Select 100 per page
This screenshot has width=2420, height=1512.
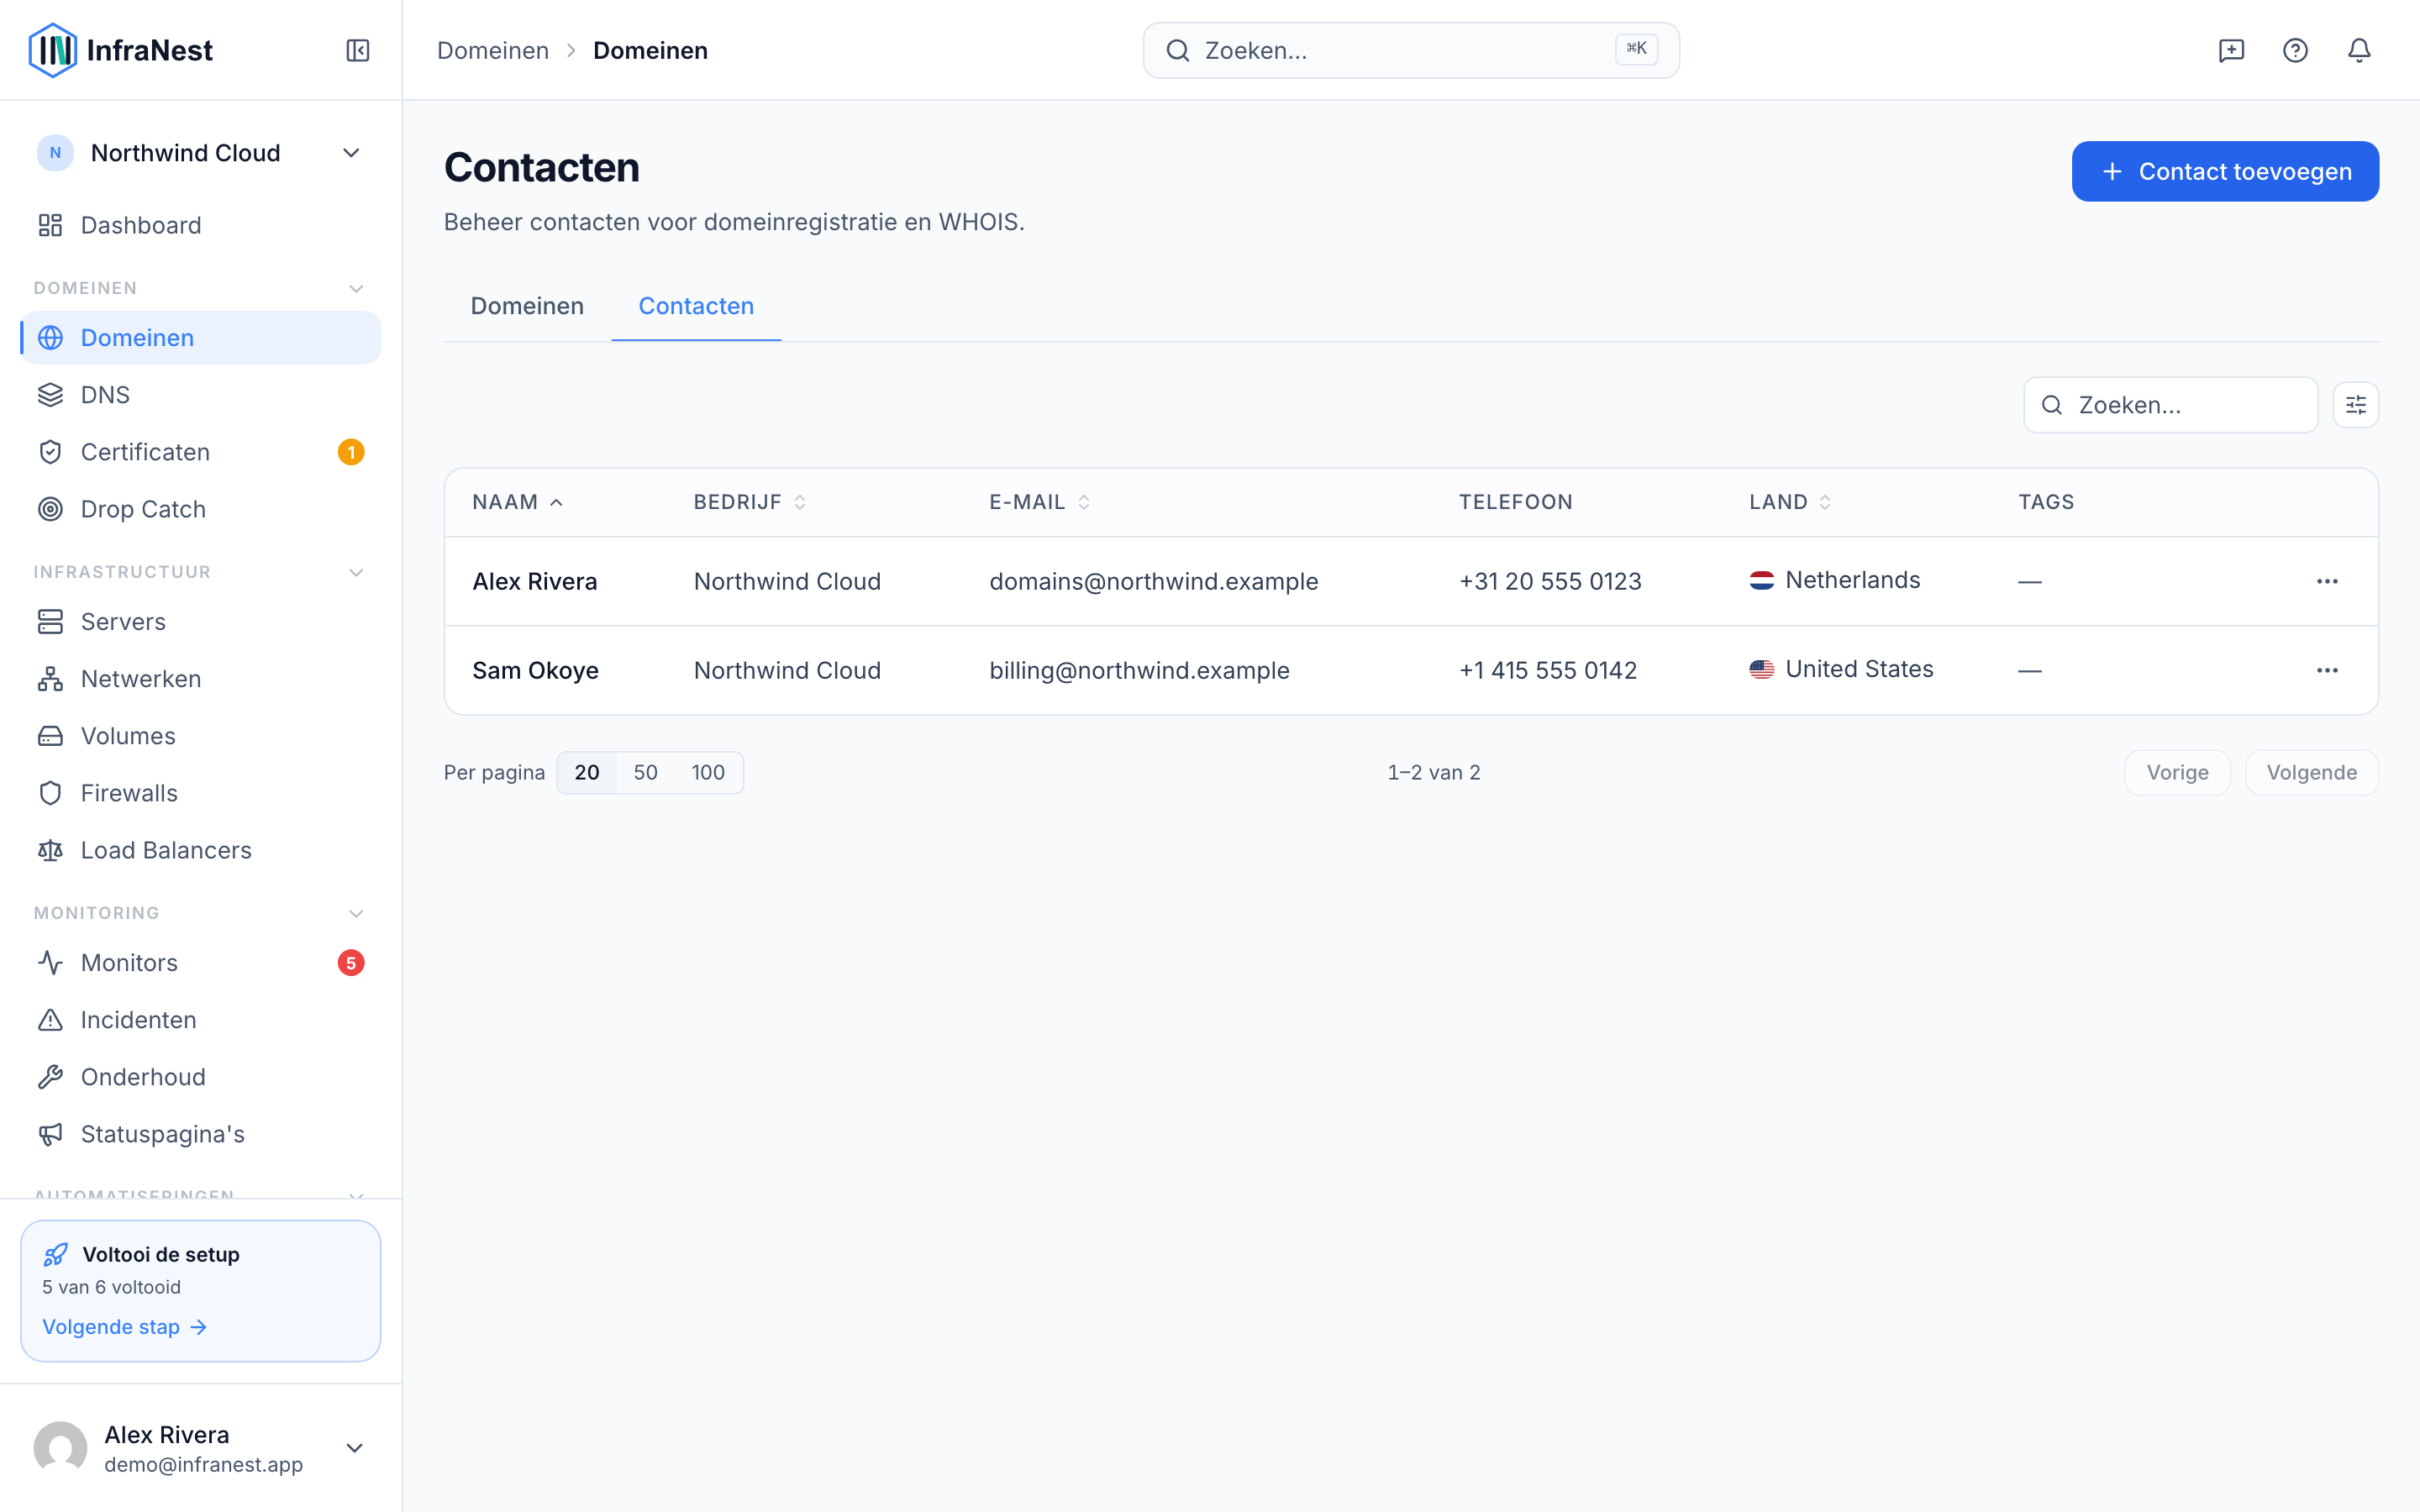708,772
